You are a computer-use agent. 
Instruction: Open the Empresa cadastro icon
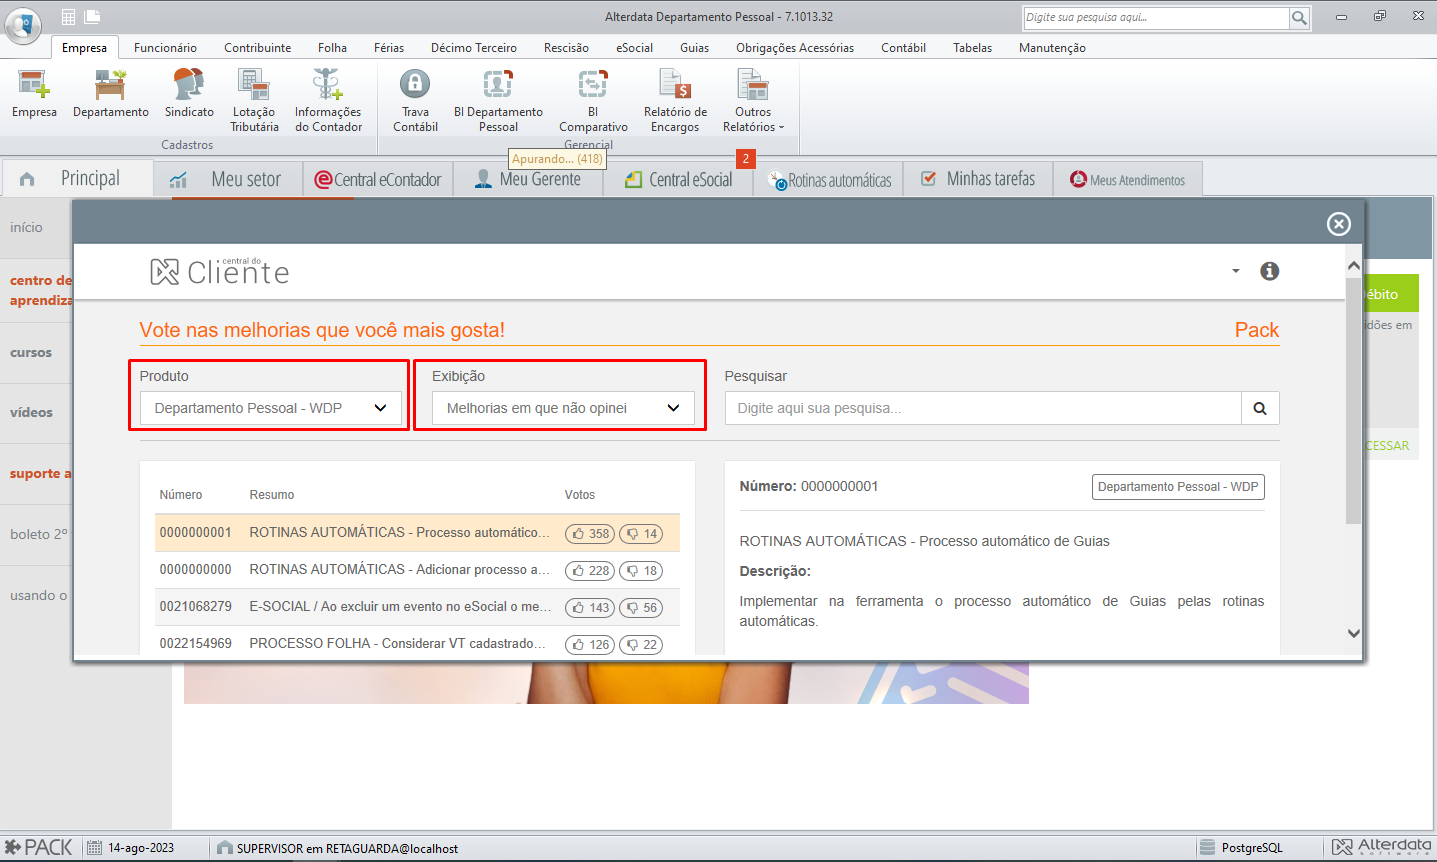(34, 94)
